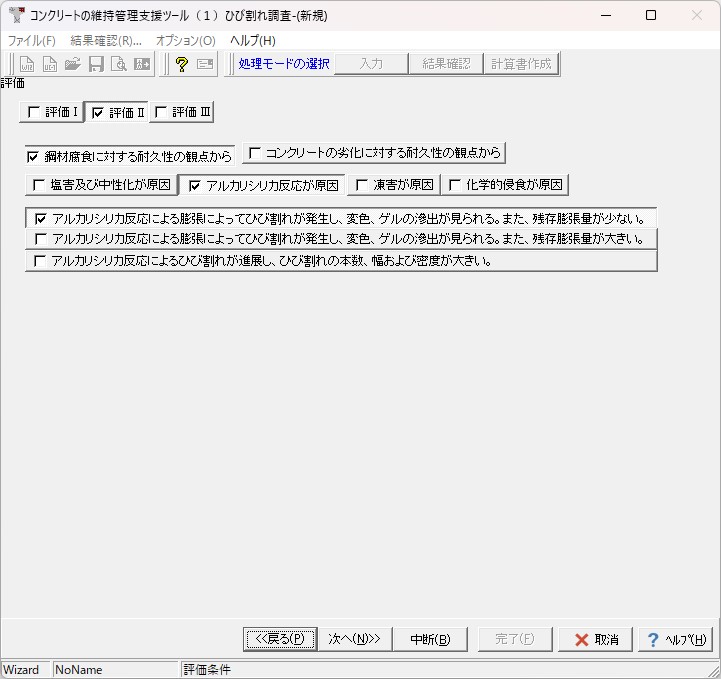Proceed with 次へ(N)>> button
Image resolution: width=721 pixels, height=679 pixels.
click(x=355, y=639)
